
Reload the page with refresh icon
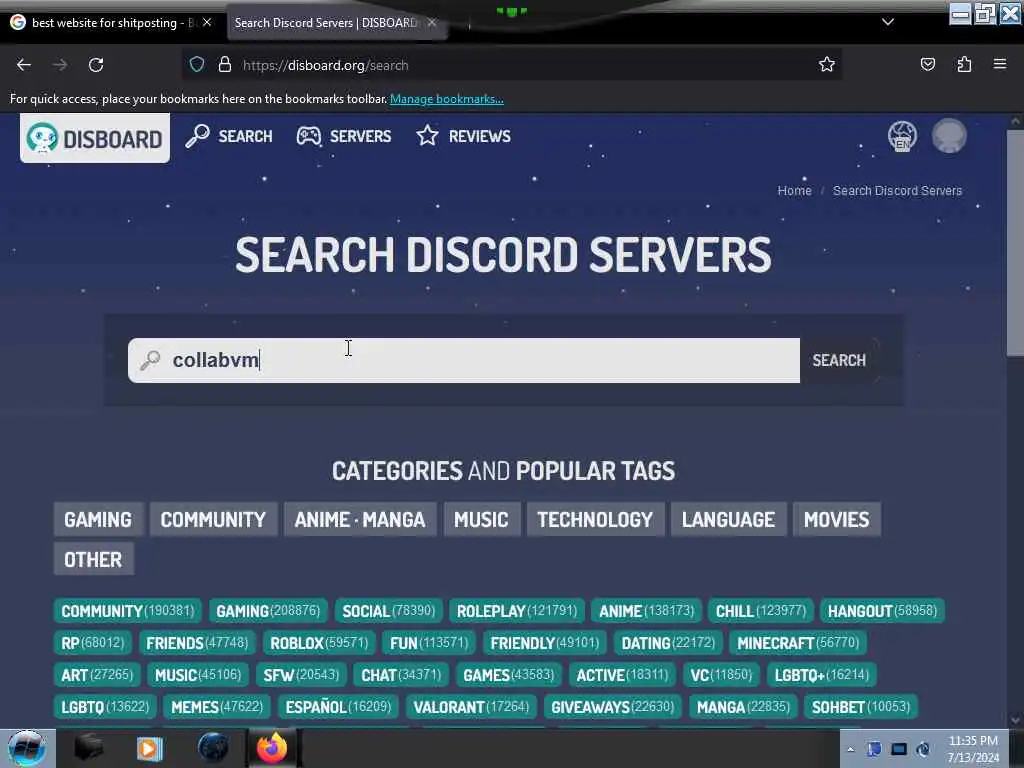96,65
